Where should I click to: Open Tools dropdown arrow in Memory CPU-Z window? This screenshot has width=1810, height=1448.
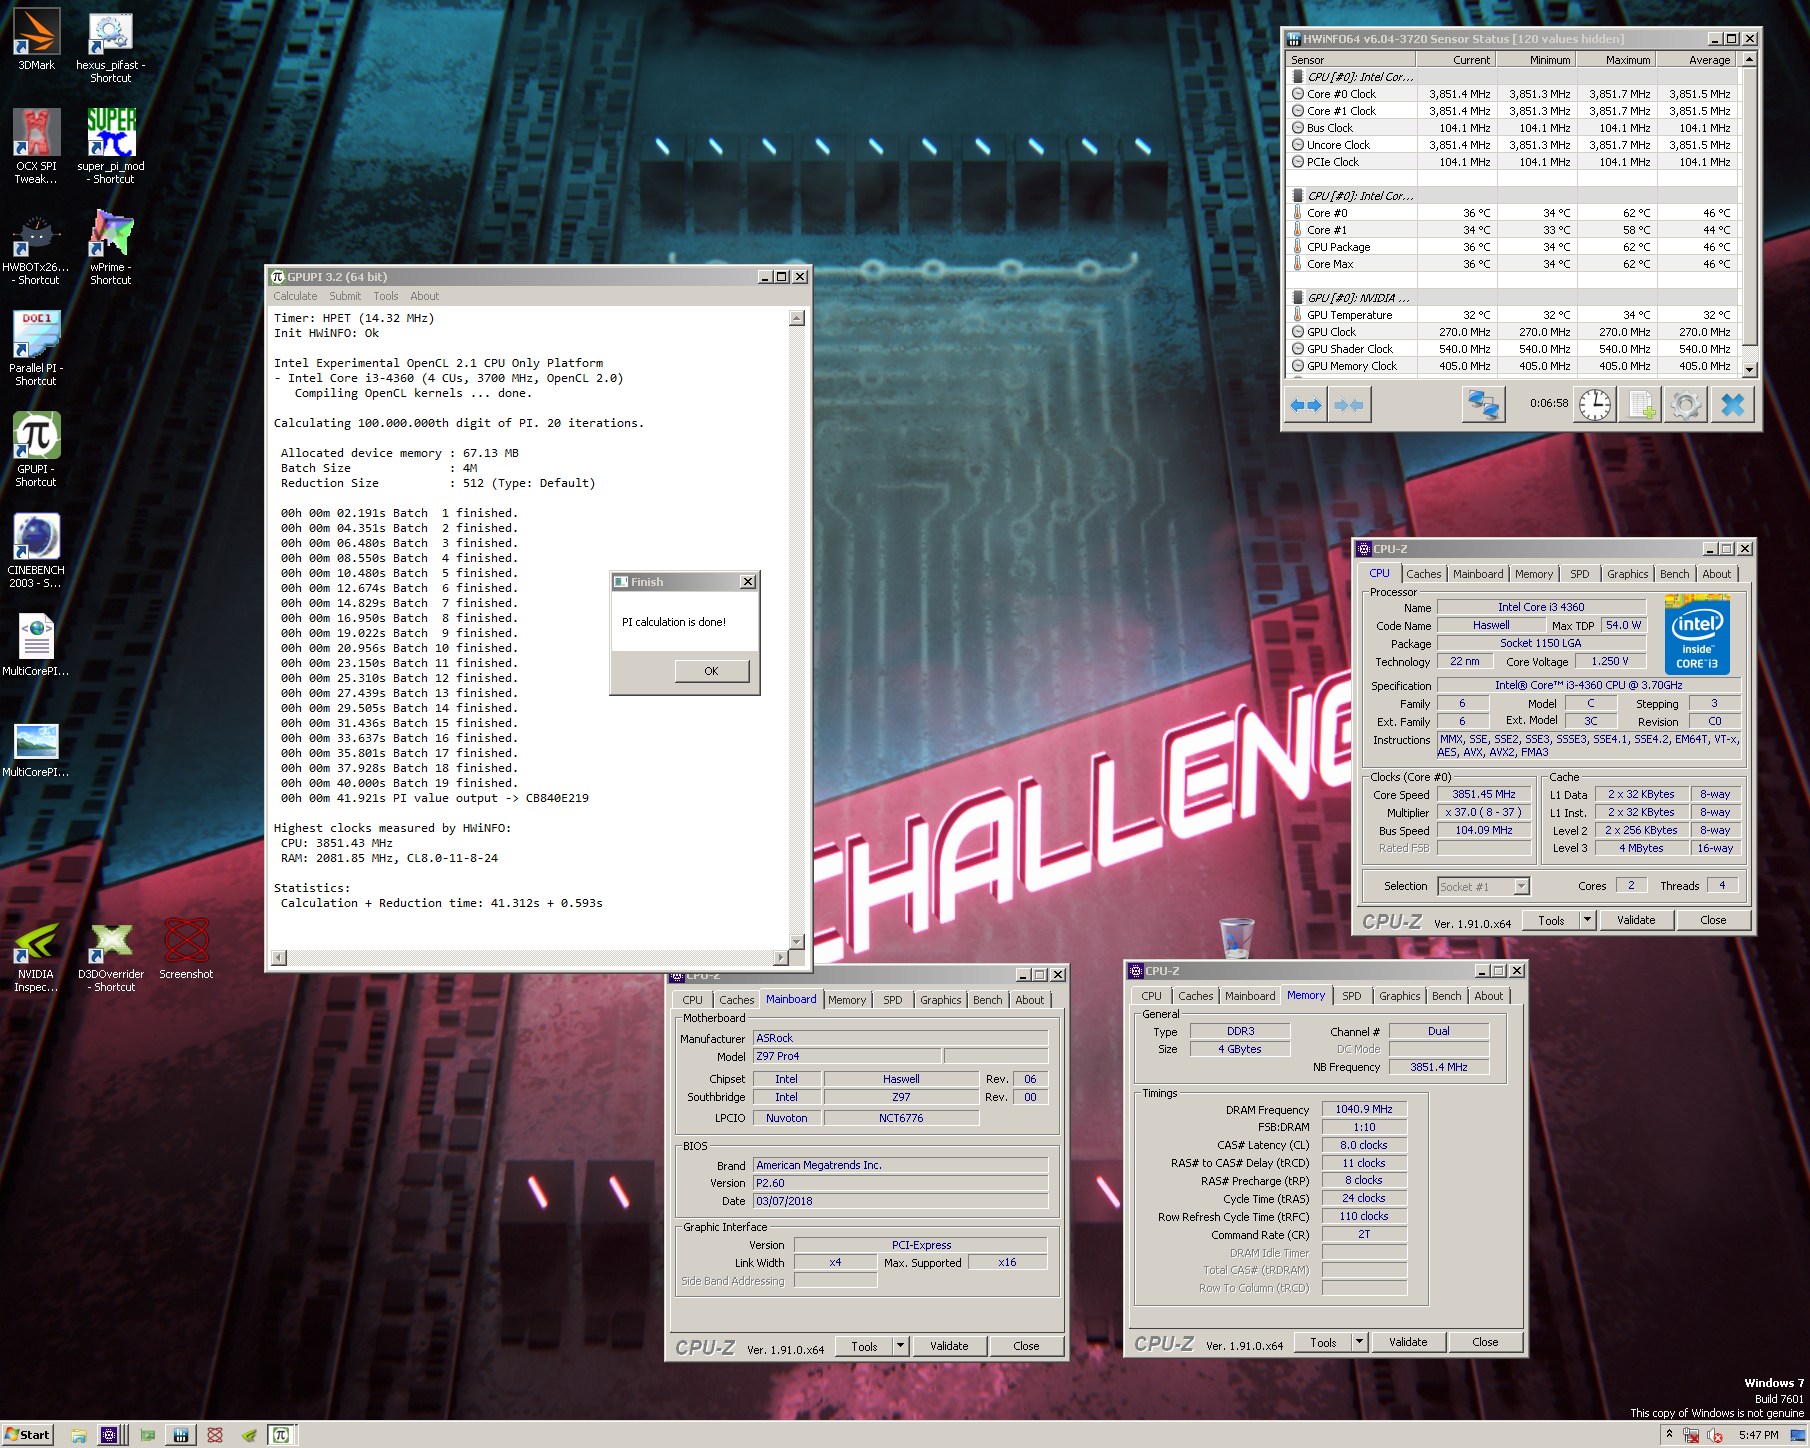pos(1359,1342)
